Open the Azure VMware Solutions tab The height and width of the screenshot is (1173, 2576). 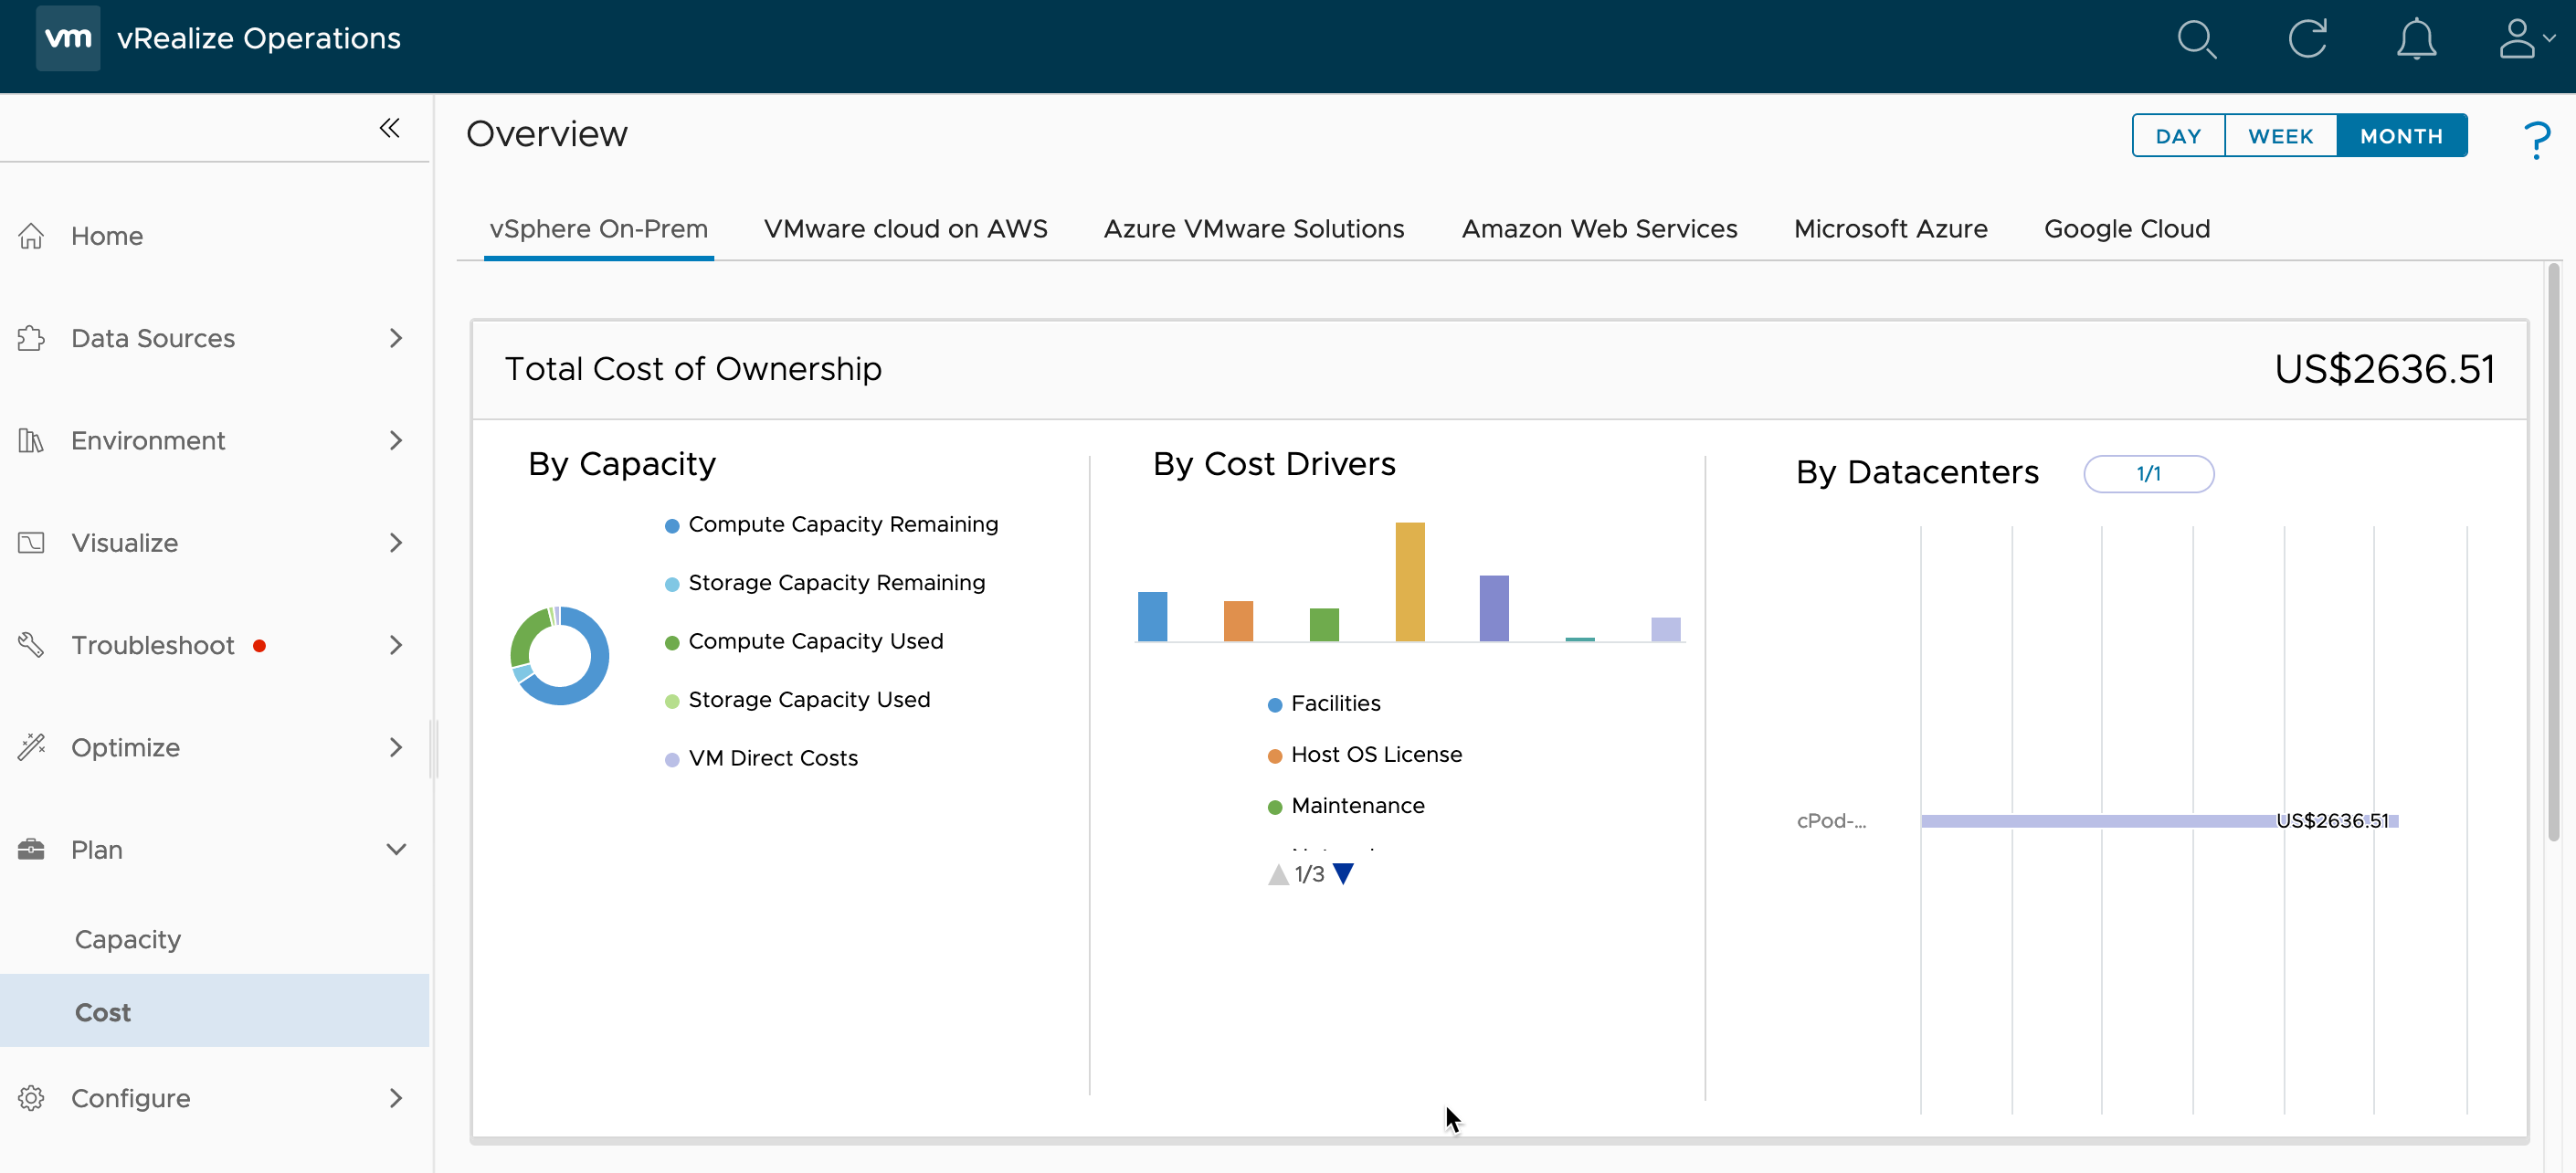point(1253,229)
